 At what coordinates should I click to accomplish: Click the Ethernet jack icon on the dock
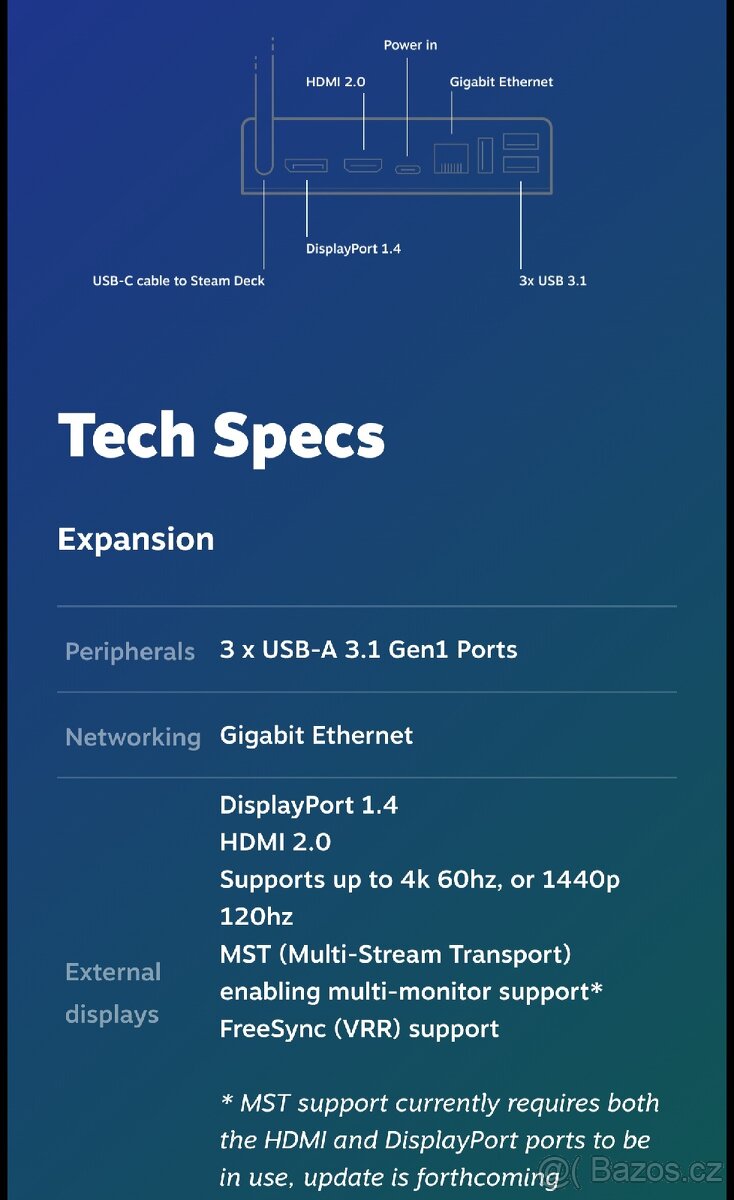coord(451,159)
